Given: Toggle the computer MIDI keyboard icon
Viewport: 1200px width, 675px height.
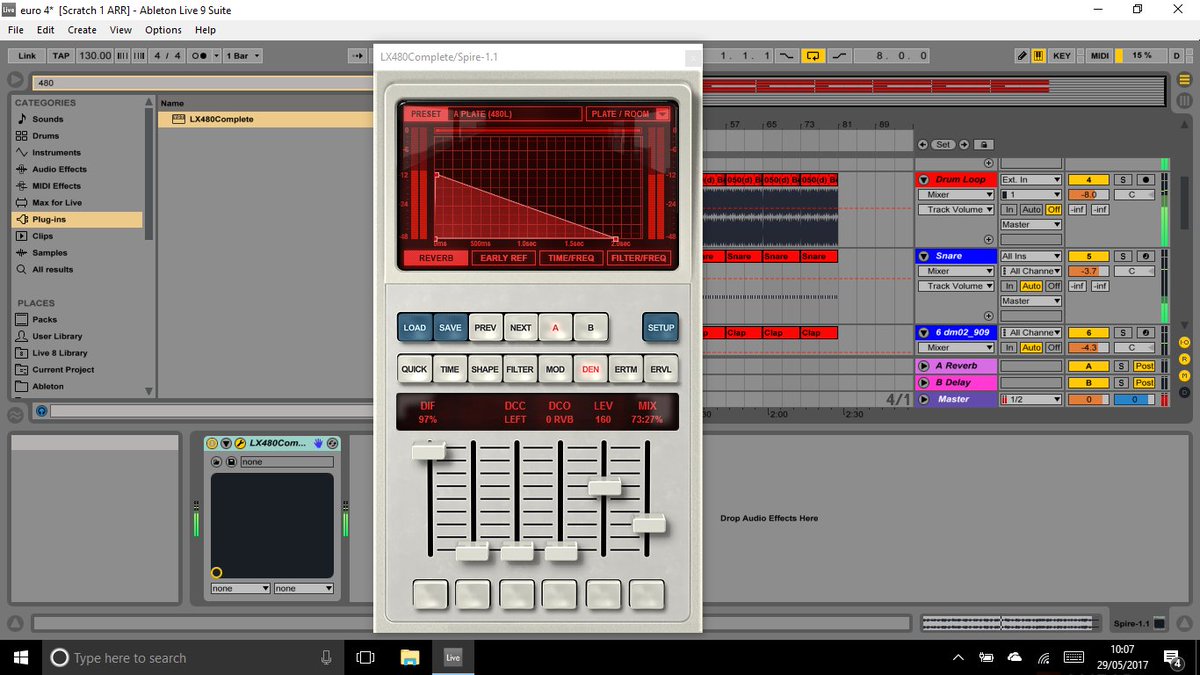Looking at the screenshot, I should click(1039, 56).
